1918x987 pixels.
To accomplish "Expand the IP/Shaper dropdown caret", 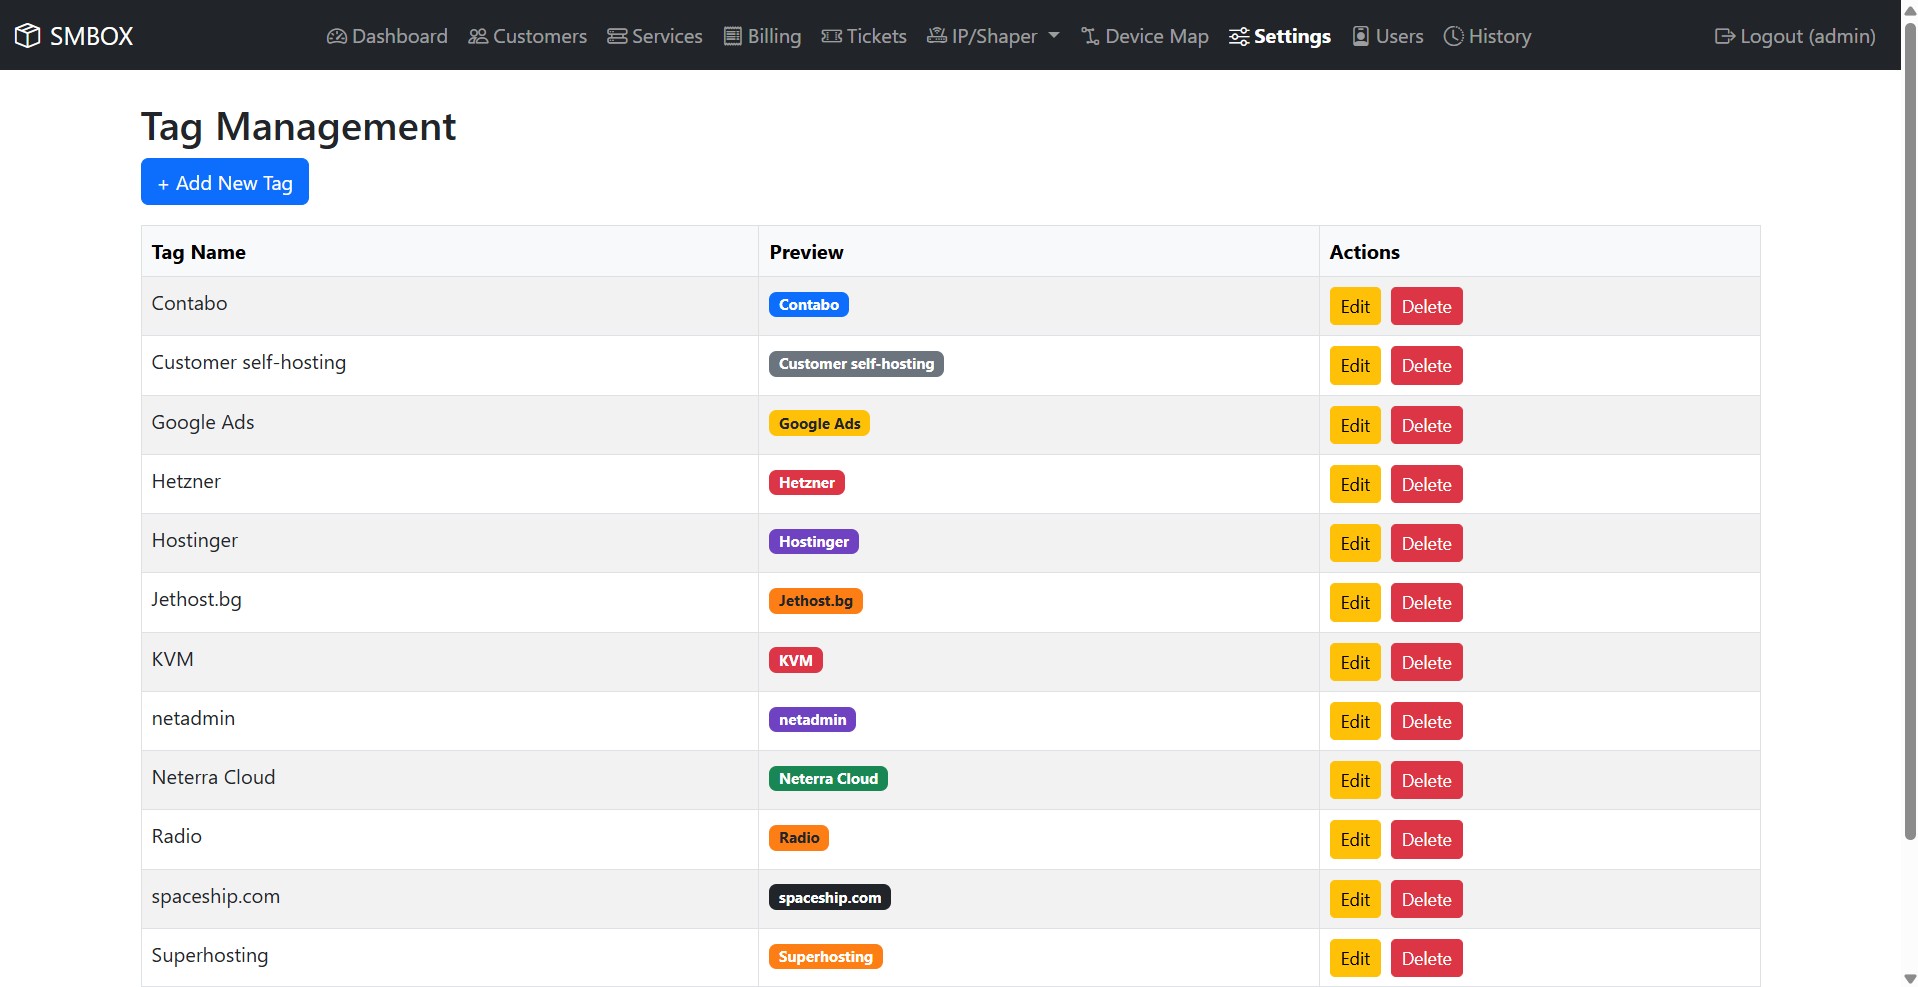I will pyautogui.click(x=1054, y=36).
